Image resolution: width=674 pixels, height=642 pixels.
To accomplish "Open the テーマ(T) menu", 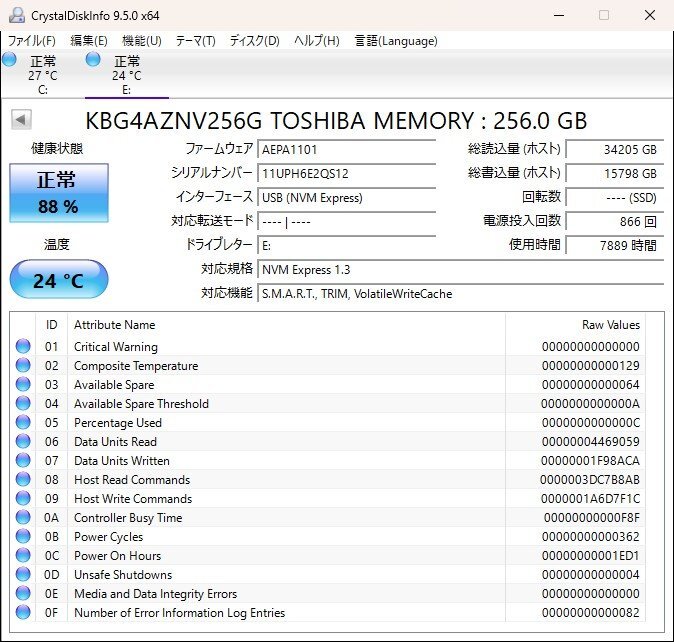I will point(196,41).
